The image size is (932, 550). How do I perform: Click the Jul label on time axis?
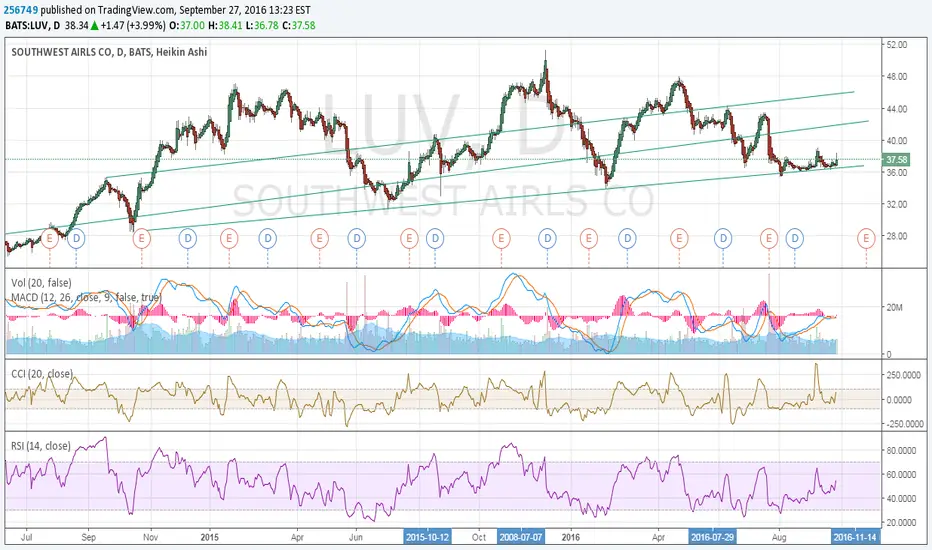point(26,537)
